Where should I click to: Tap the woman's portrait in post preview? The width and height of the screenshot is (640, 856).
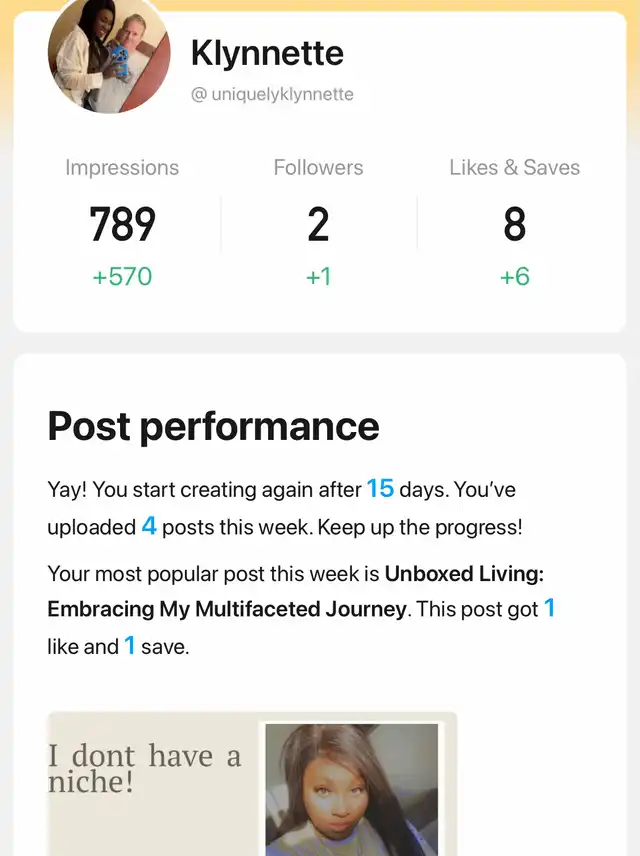point(352,789)
